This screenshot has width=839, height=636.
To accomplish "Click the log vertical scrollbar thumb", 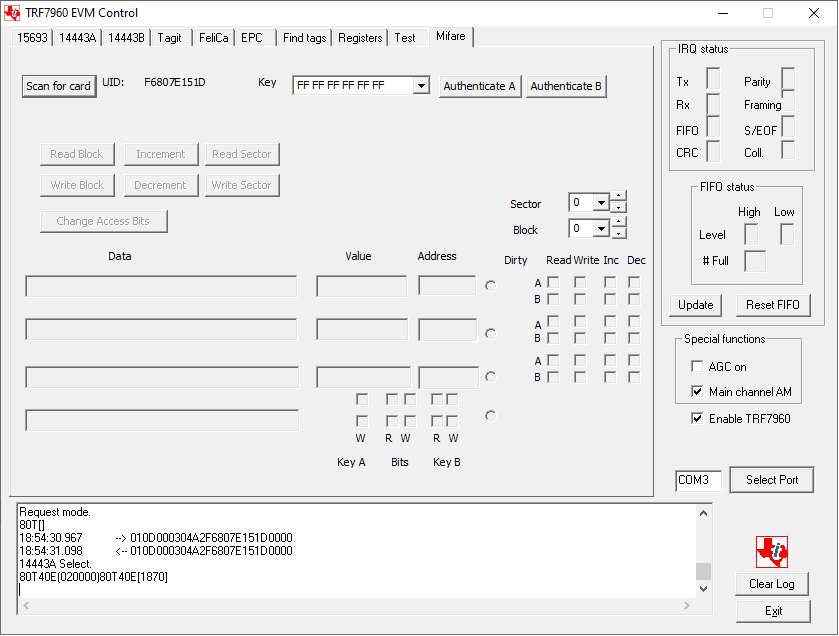I will click(704, 571).
